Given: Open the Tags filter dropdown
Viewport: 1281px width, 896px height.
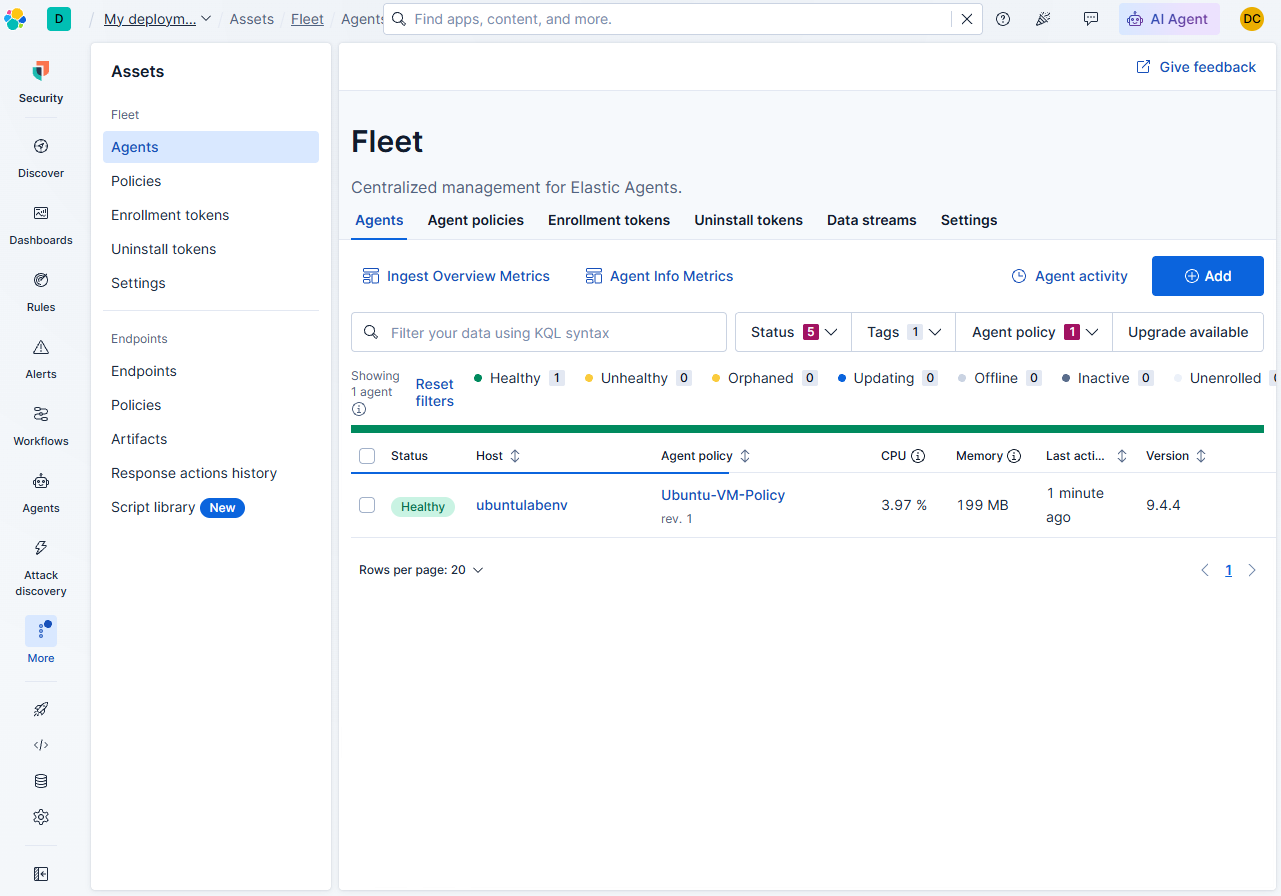Looking at the screenshot, I should click(904, 332).
